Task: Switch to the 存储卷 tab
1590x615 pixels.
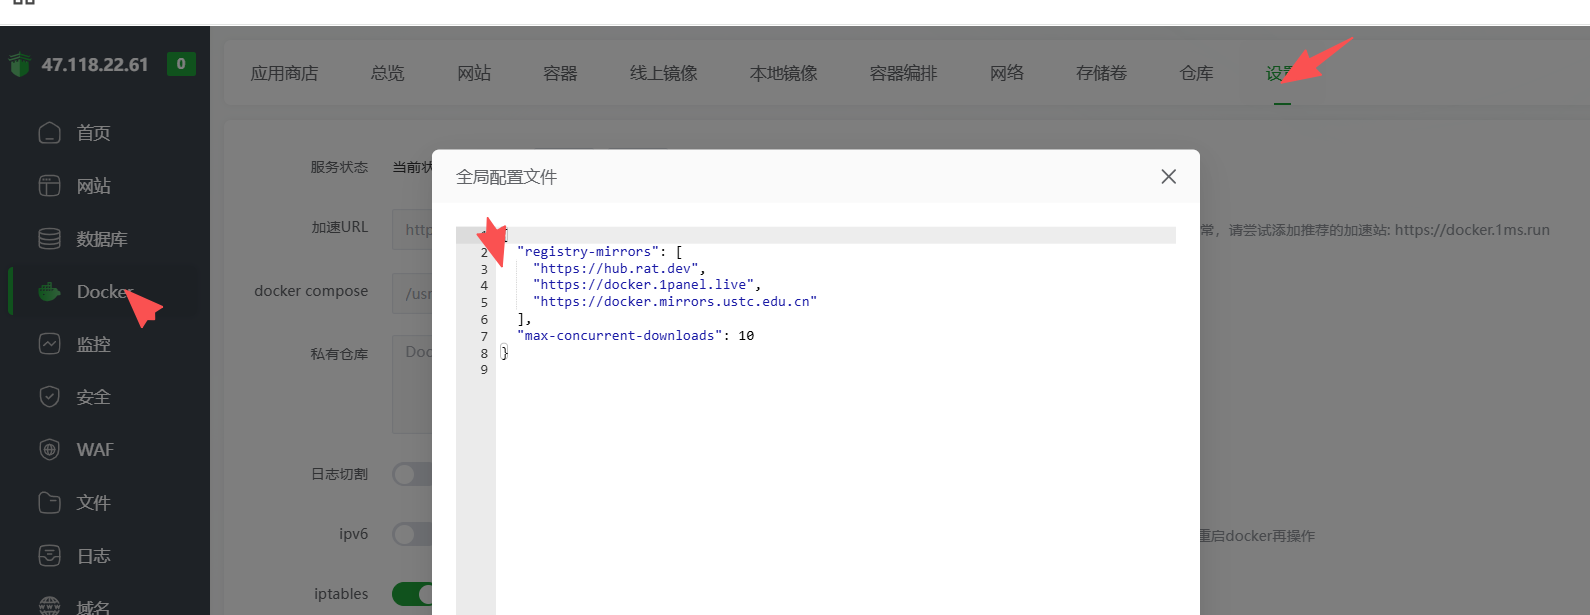Action: (1101, 73)
